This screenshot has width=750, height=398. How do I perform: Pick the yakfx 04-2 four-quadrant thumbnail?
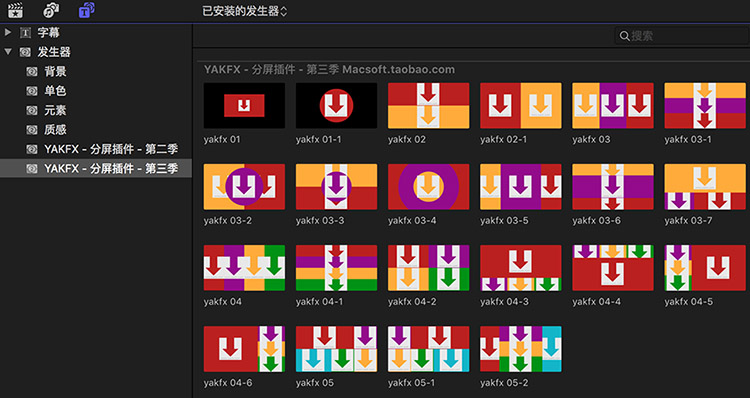click(x=429, y=268)
